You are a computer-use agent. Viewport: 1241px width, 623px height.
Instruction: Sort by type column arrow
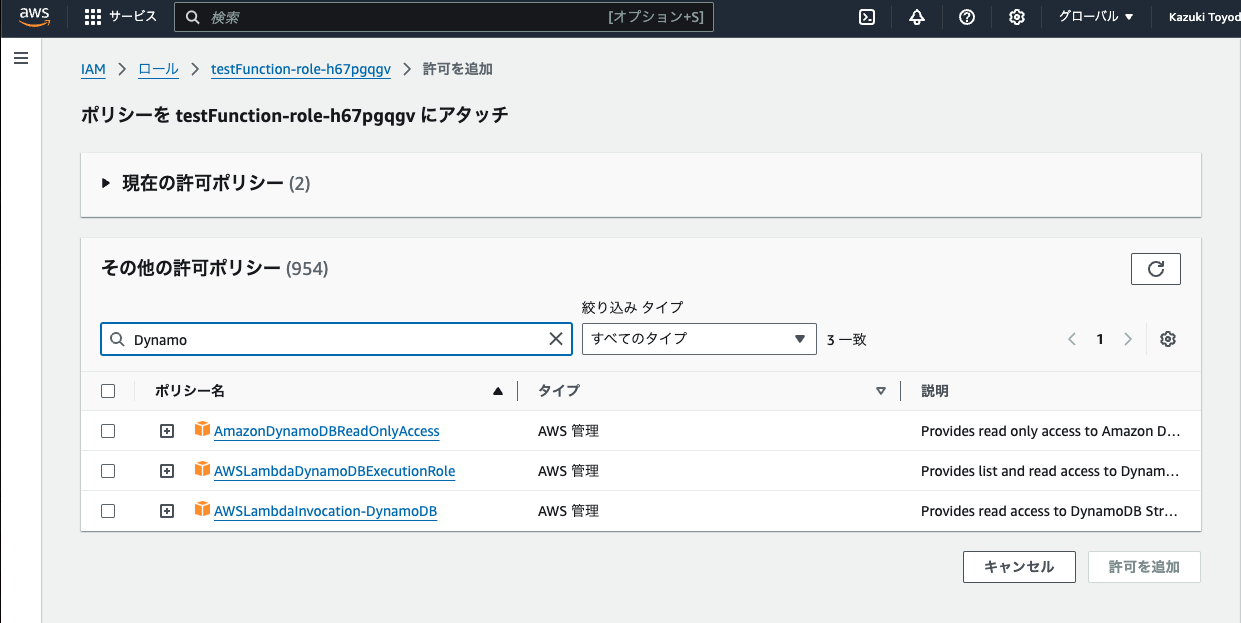pyautogui.click(x=881, y=392)
